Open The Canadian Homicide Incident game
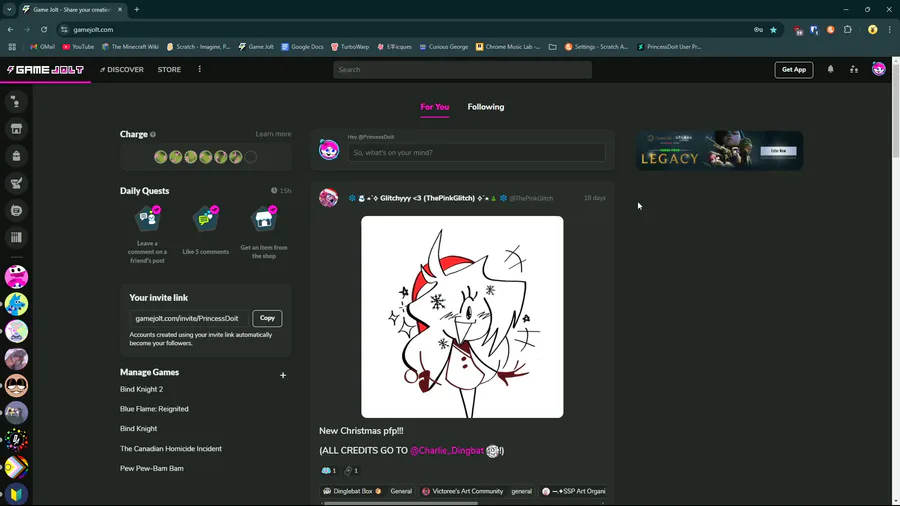This screenshot has width=900, height=506. click(x=170, y=449)
